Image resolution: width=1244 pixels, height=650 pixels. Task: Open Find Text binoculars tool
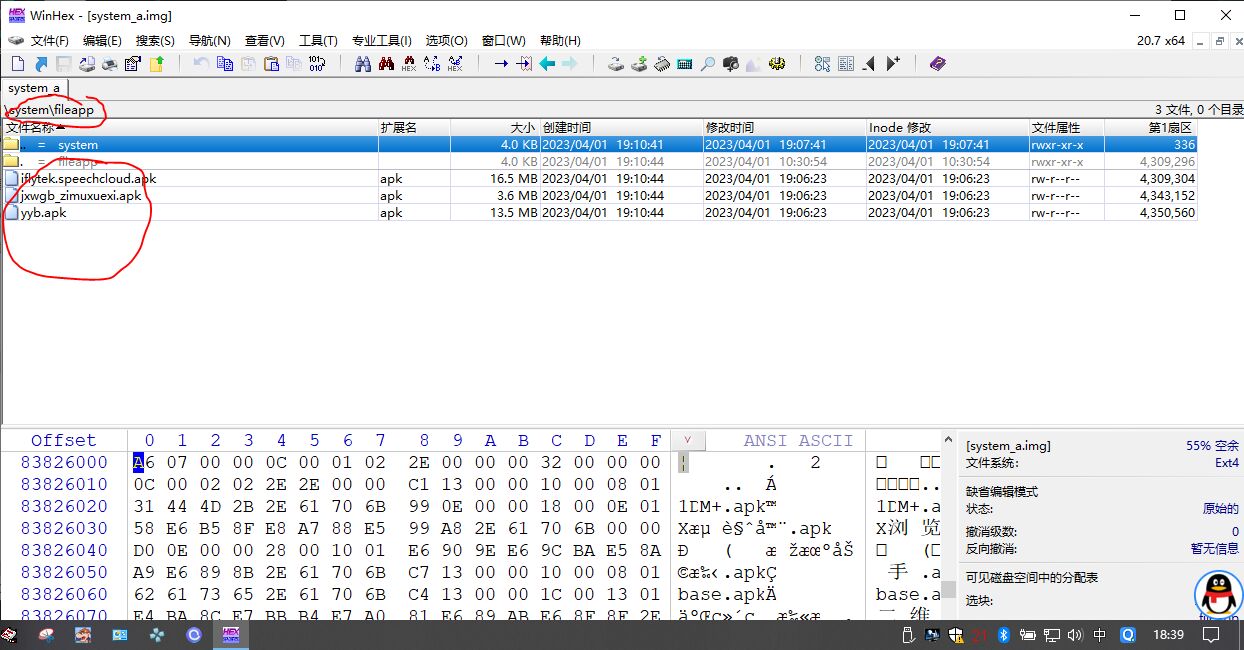362,64
